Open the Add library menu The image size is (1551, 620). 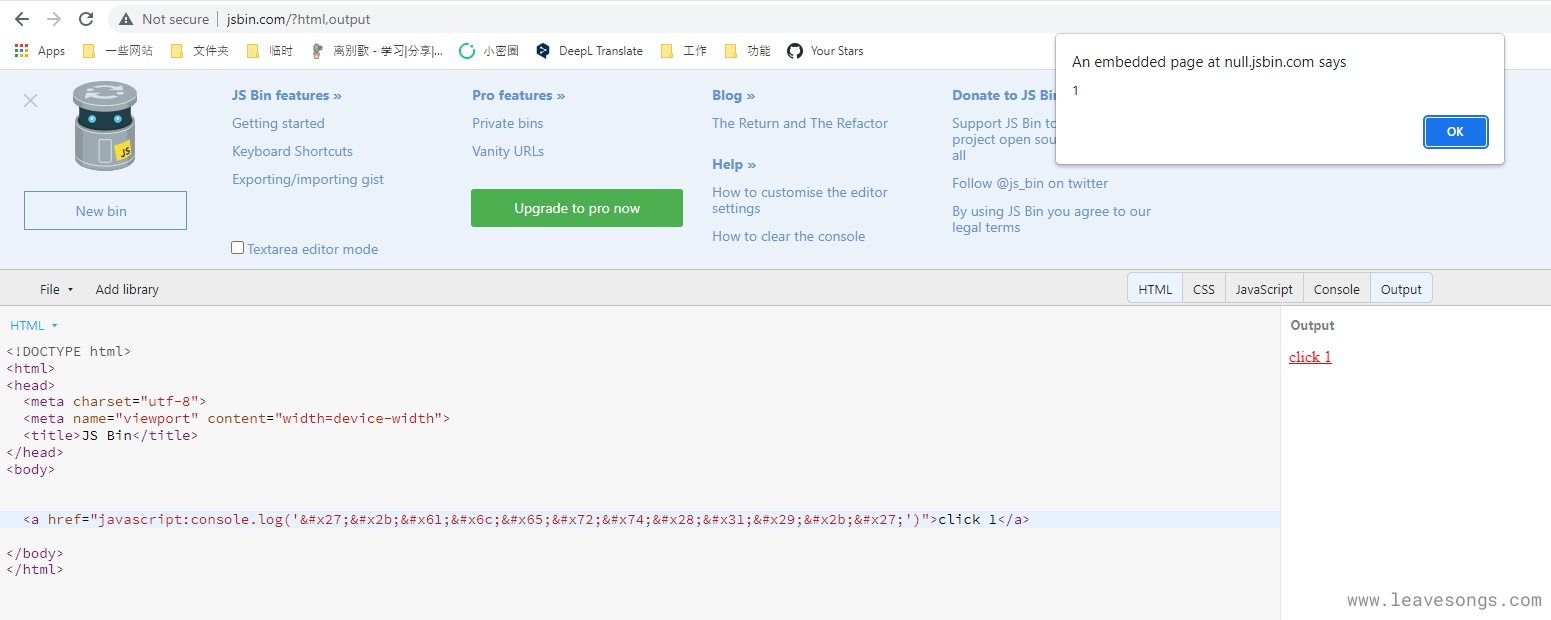[x=127, y=289]
